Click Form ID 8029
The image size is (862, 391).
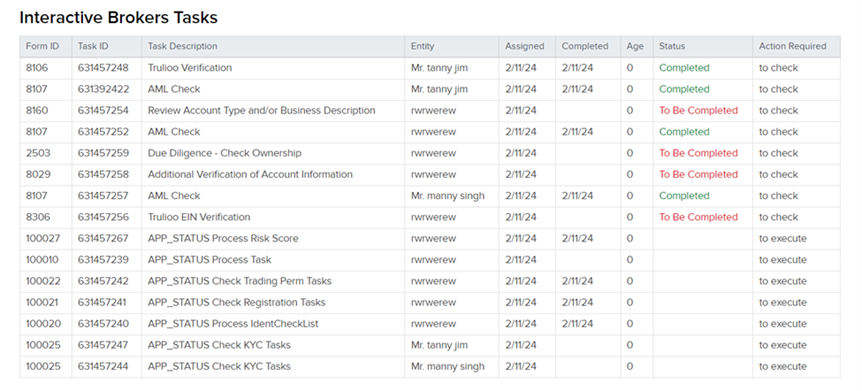tap(38, 174)
